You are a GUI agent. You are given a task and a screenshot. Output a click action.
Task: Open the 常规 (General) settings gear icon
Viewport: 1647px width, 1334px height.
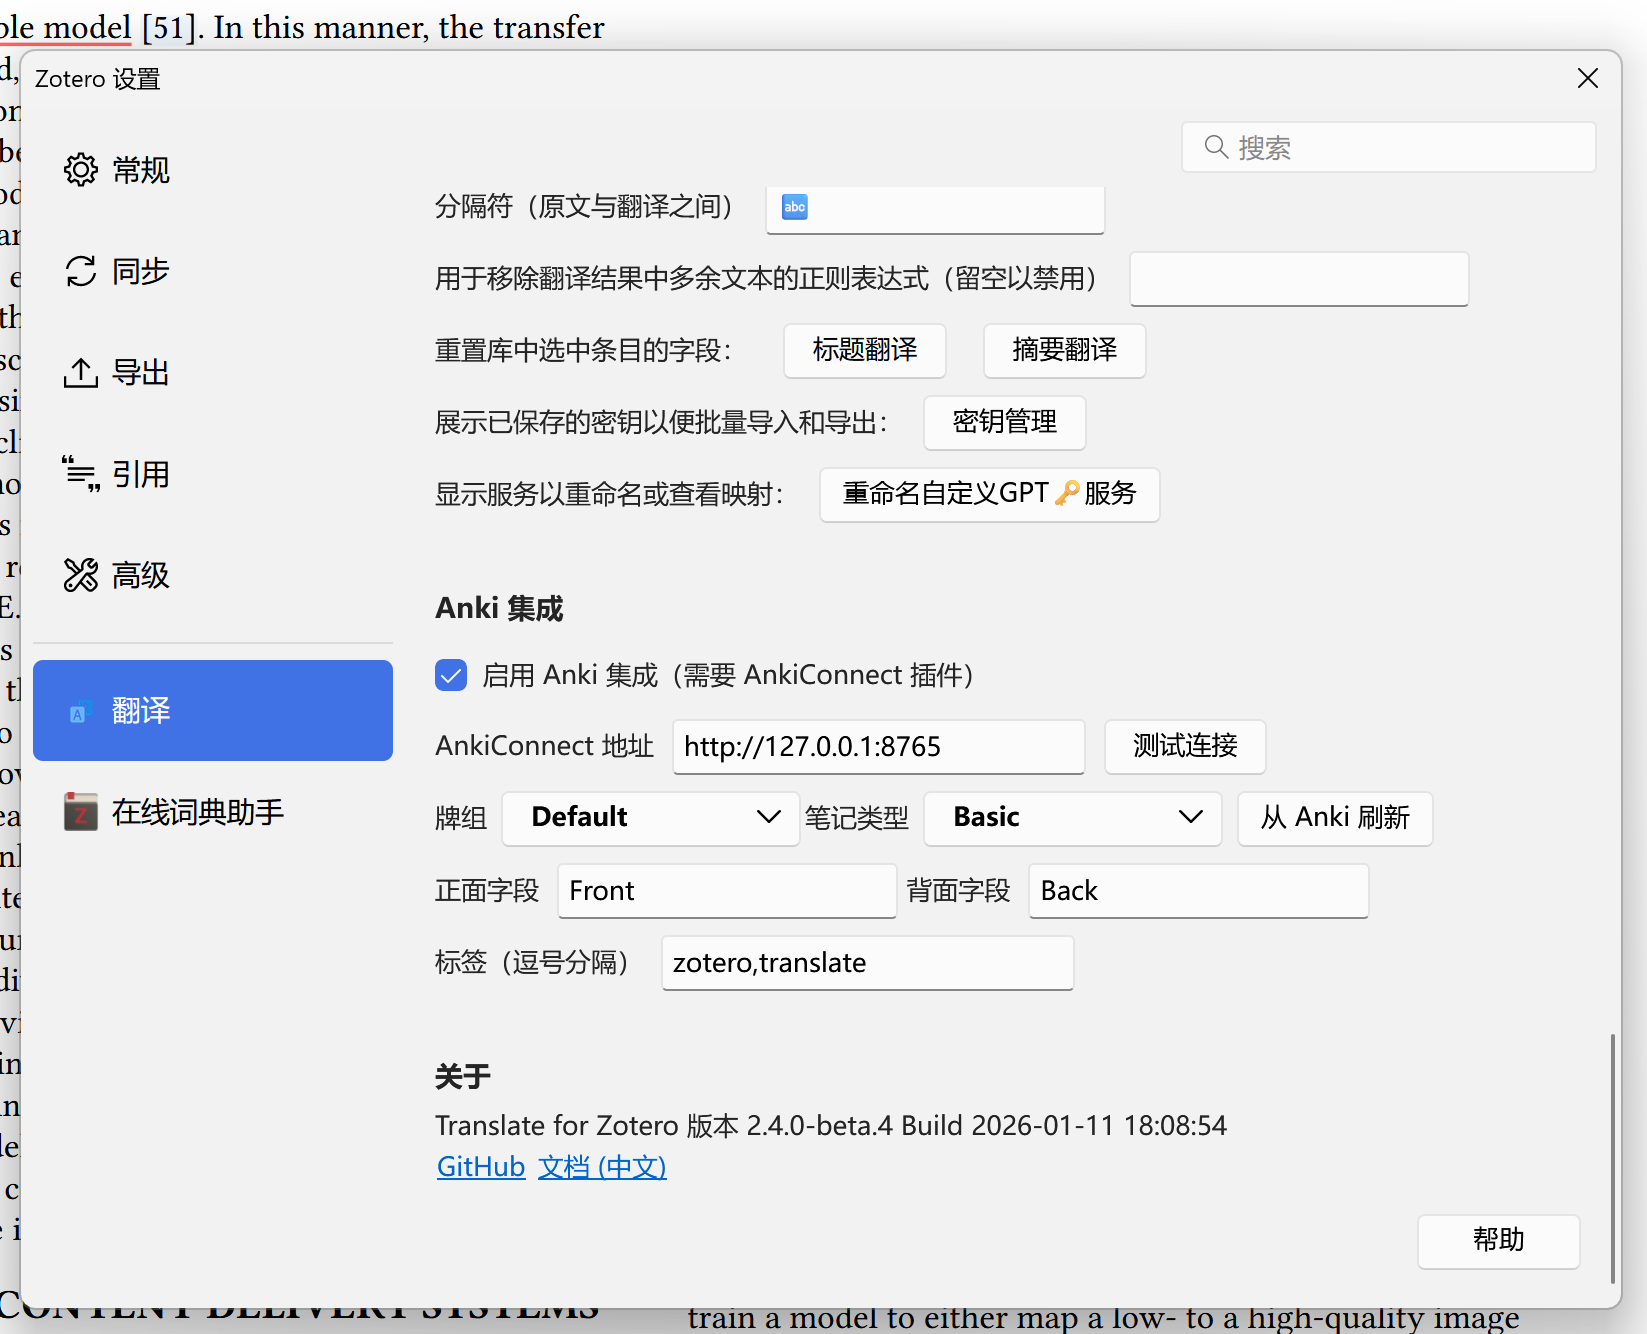81,170
